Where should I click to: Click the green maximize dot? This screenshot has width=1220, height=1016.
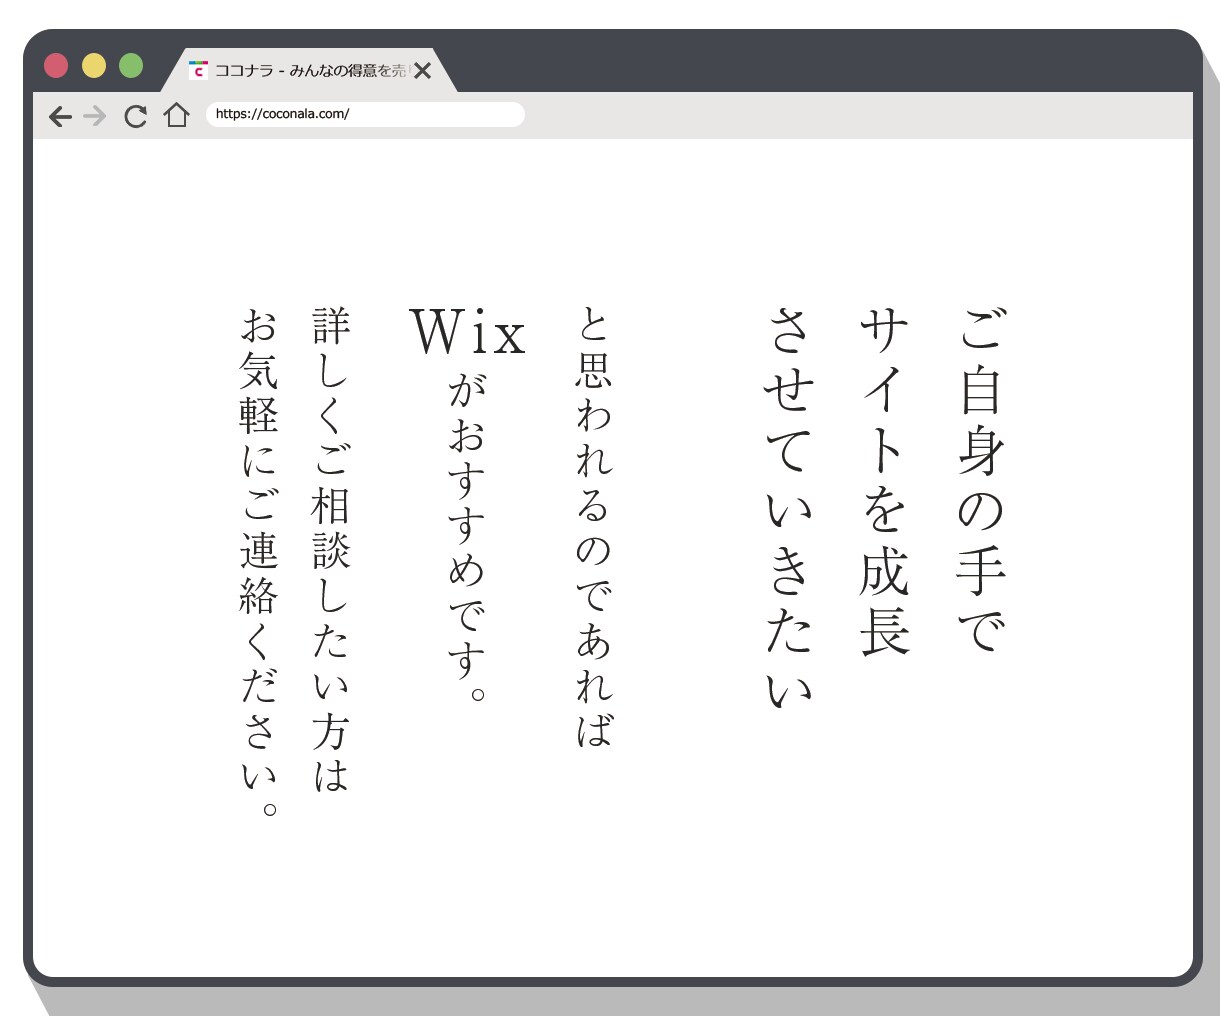[131, 66]
